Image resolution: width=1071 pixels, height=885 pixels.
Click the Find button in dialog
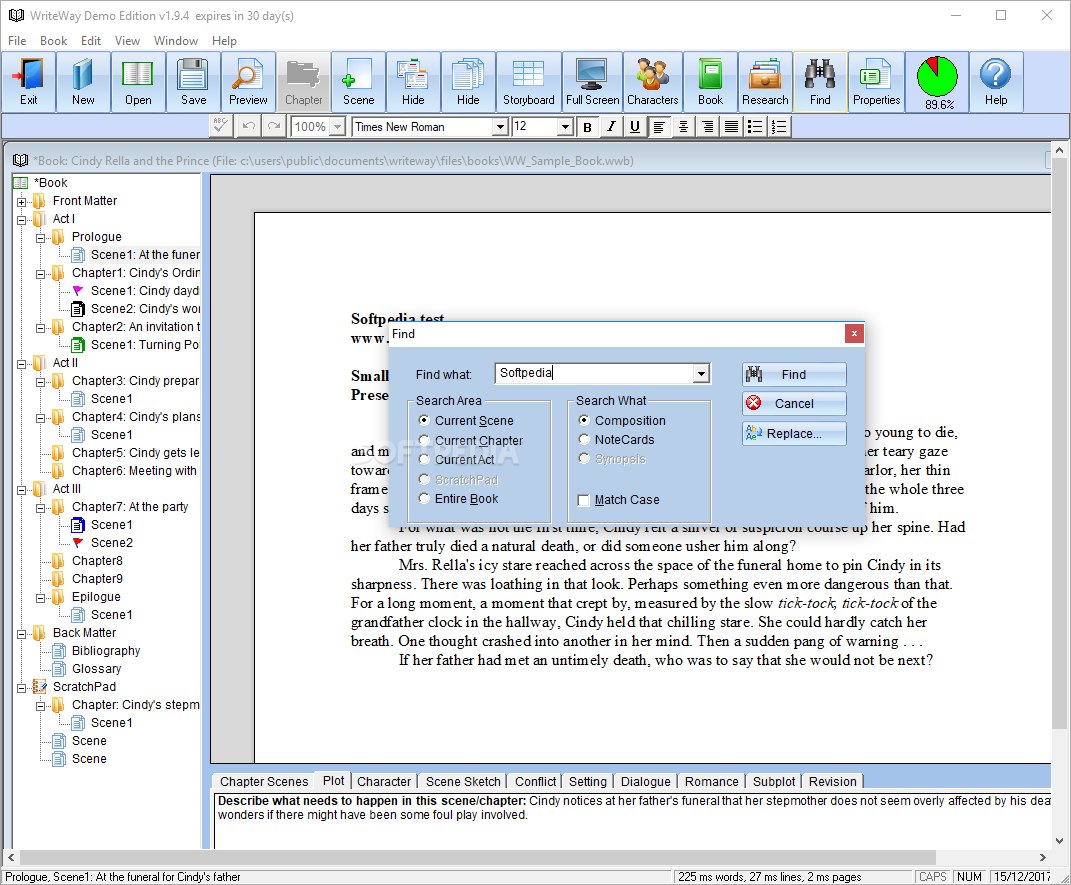[x=794, y=375]
